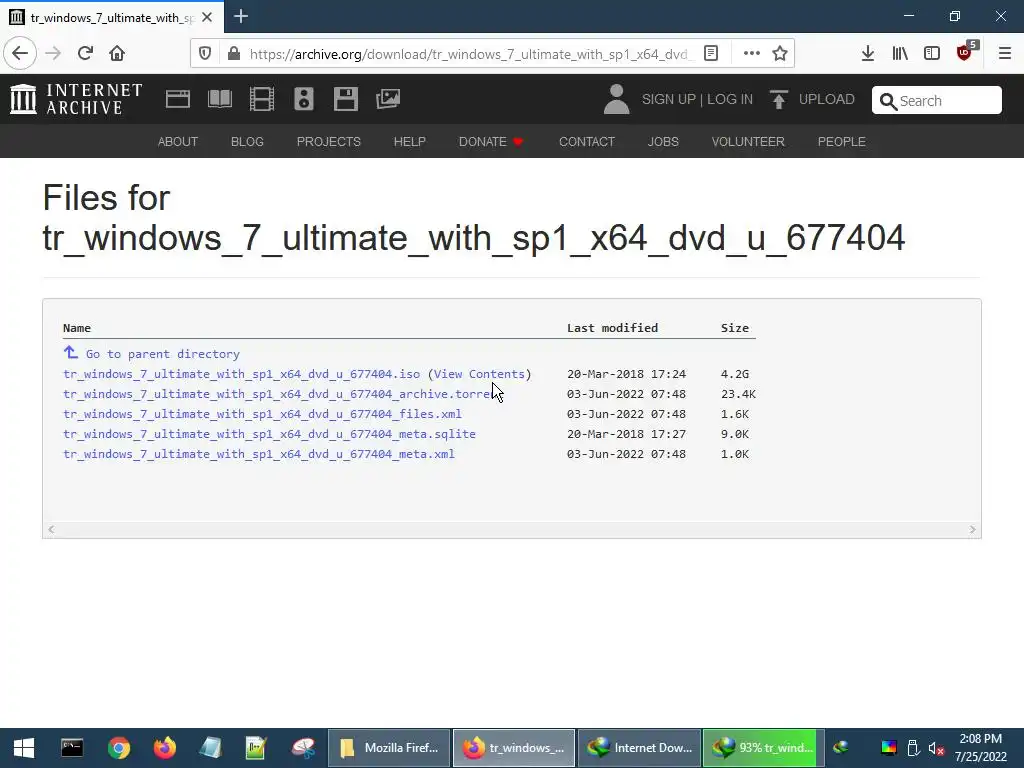Open Command Prompt from the taskbar

[72, 748]
